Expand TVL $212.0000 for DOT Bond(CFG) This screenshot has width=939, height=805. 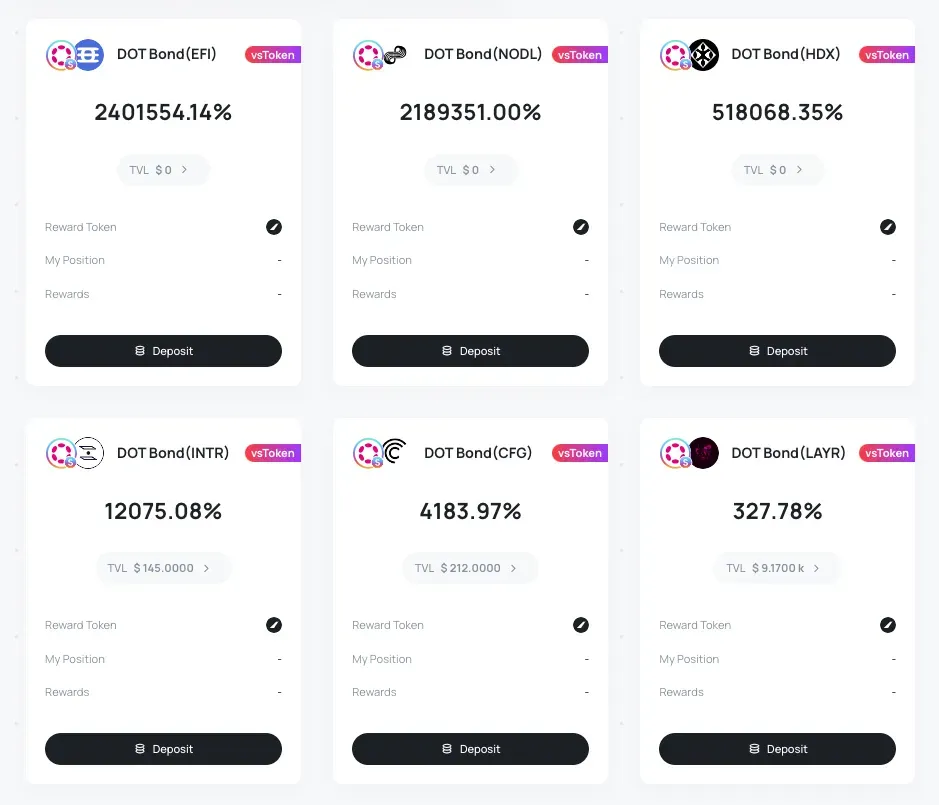point(470,568)
